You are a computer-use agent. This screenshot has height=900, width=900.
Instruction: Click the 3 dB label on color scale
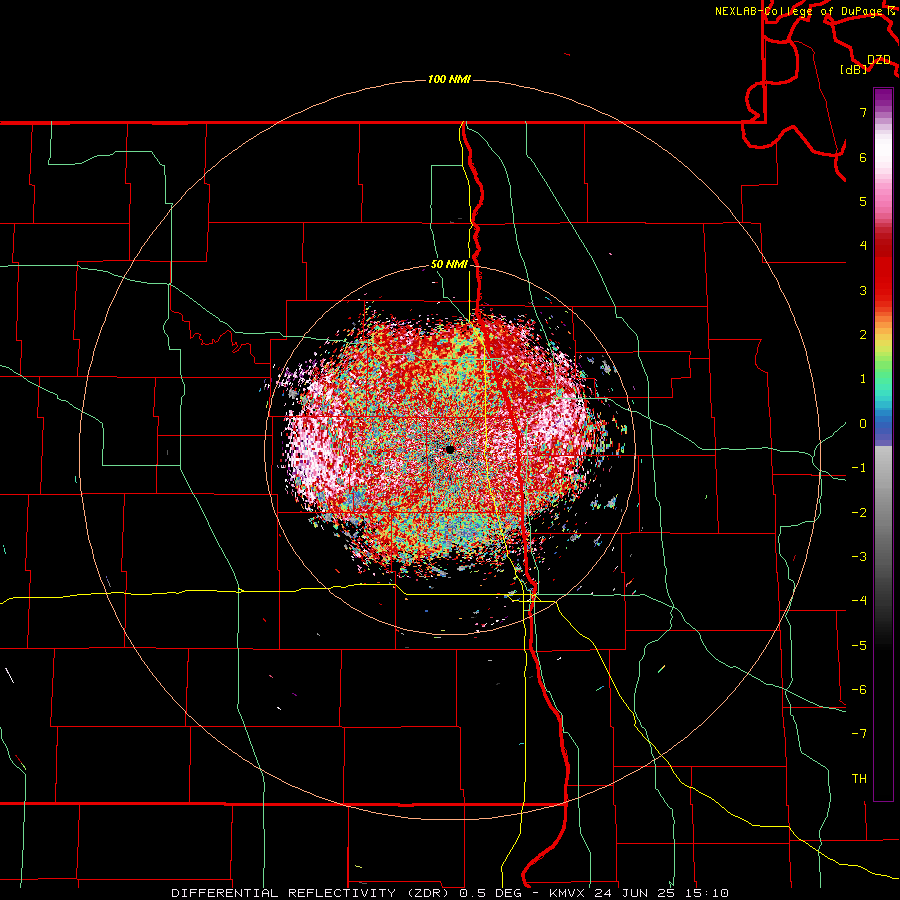863,290
